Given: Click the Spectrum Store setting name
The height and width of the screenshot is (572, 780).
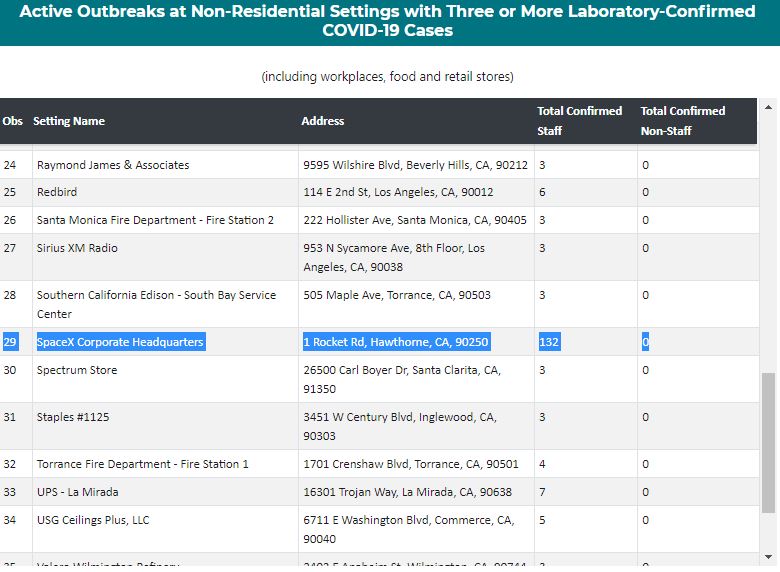Looking at the screenshot, I should click(x=77, y=370).
